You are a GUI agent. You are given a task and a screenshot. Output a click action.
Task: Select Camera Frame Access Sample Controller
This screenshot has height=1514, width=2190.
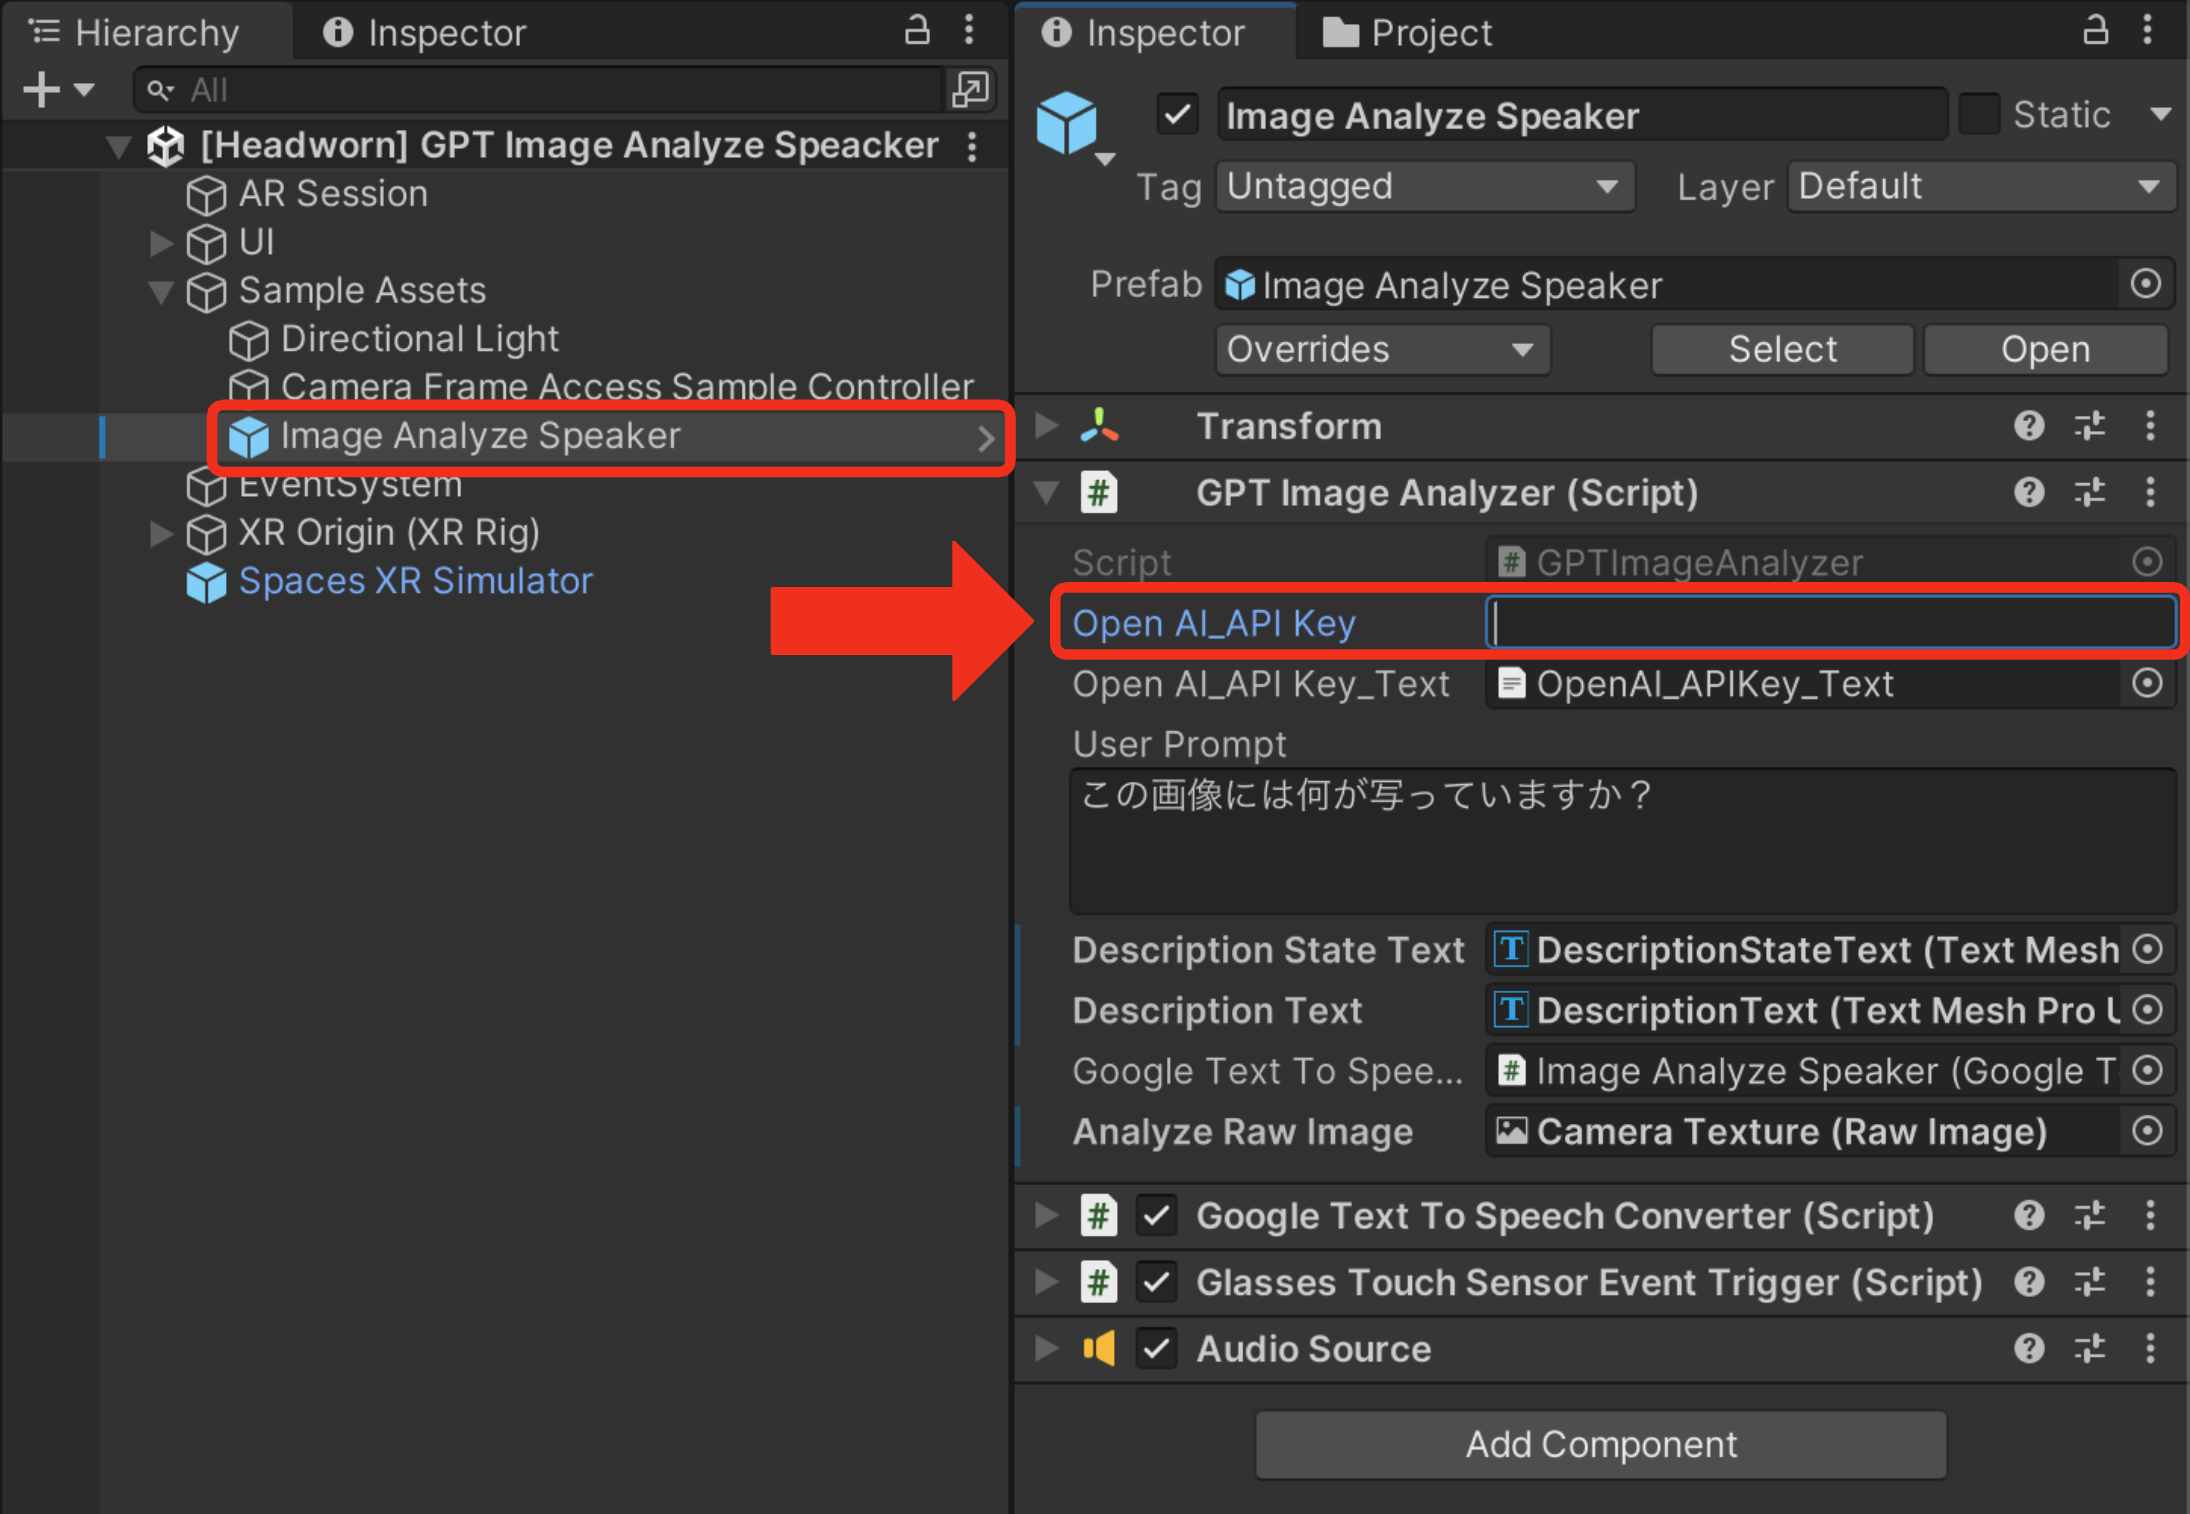tap(626, 387)
